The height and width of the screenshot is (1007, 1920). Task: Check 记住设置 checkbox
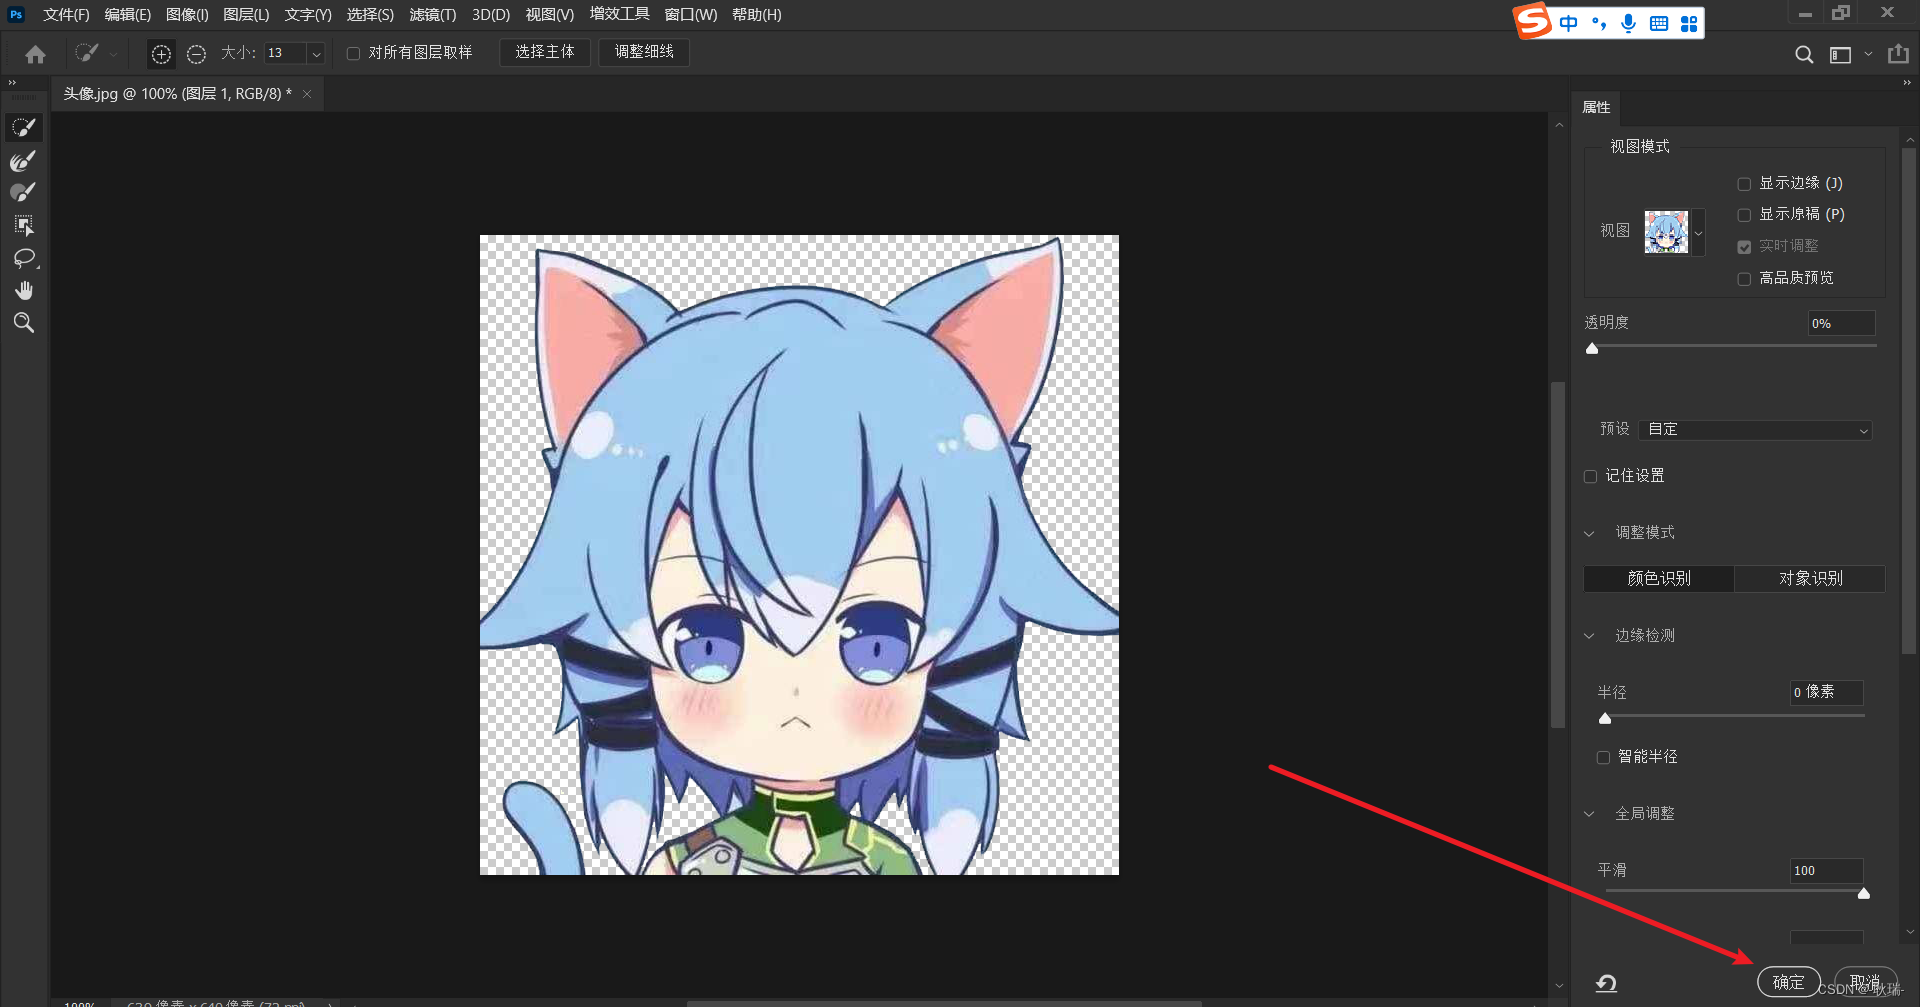[1590, 477]
